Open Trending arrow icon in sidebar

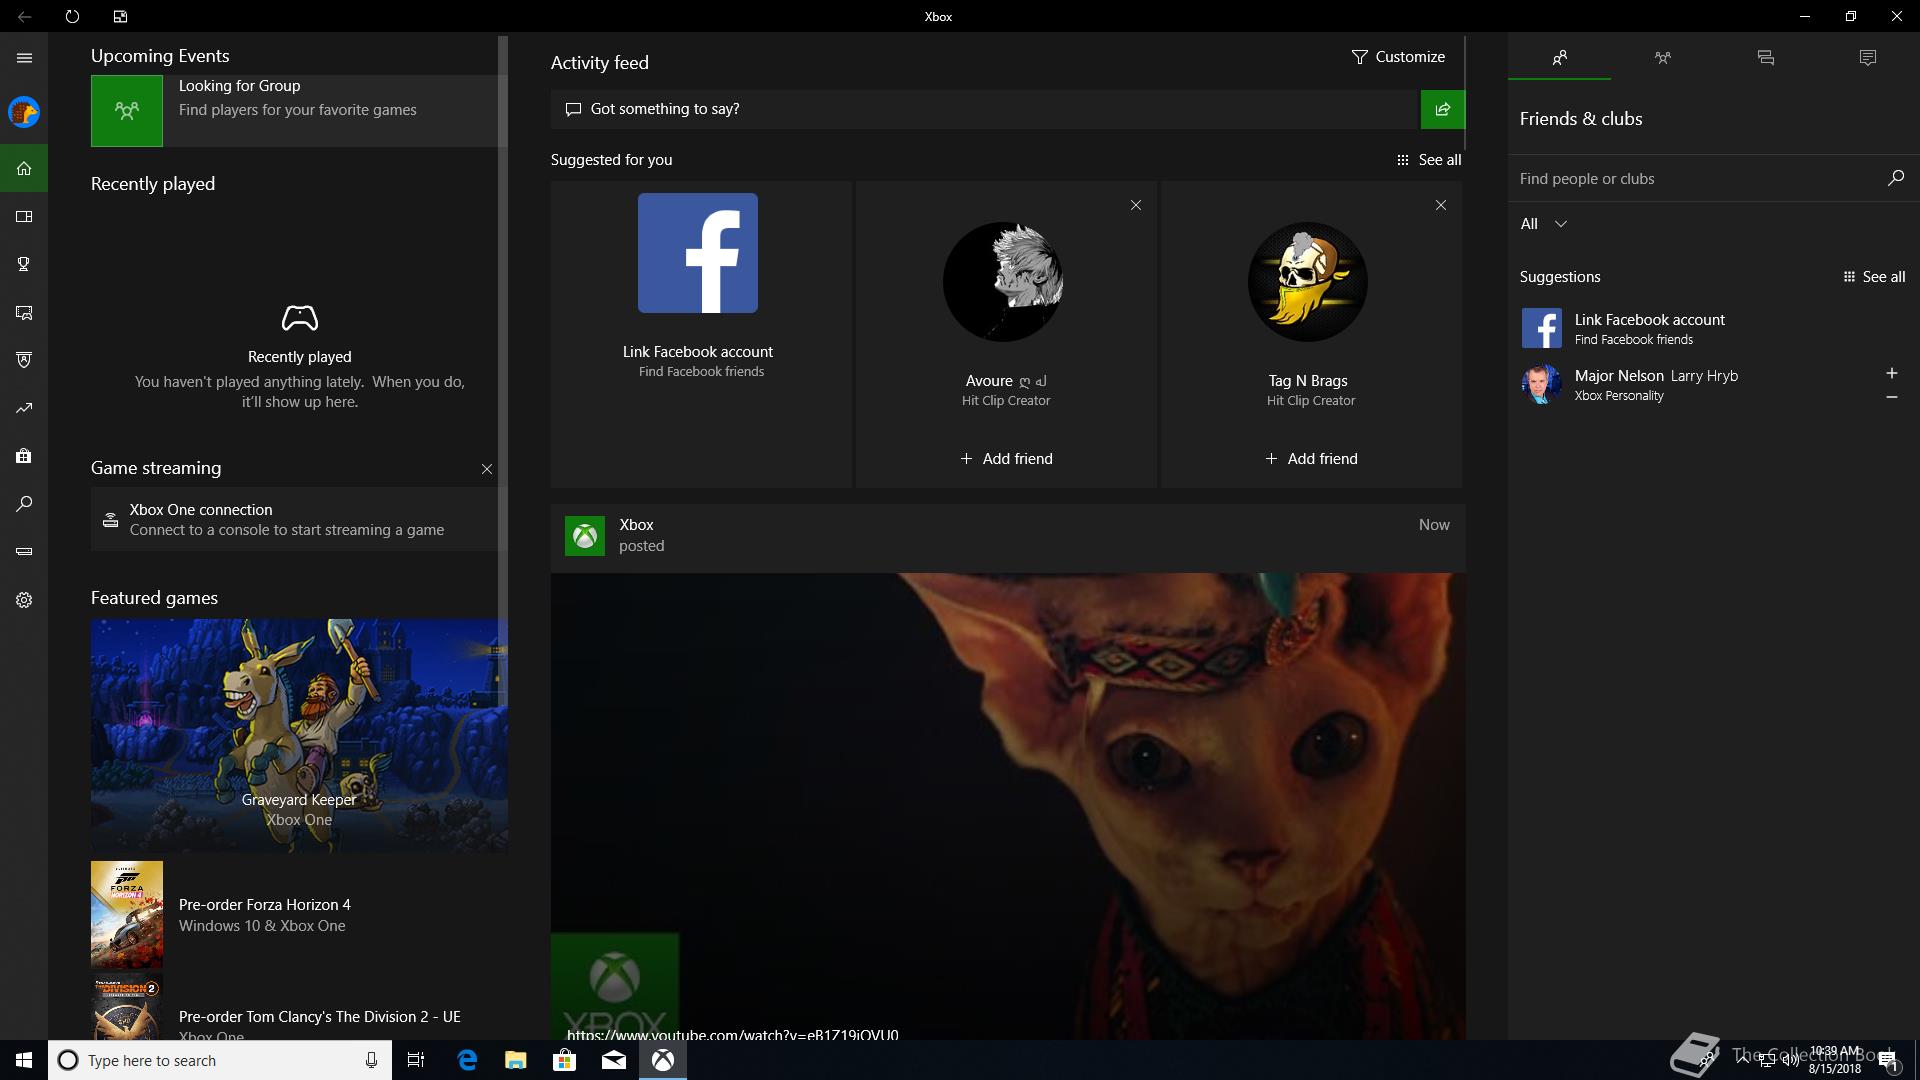click(x=24, y=408)
